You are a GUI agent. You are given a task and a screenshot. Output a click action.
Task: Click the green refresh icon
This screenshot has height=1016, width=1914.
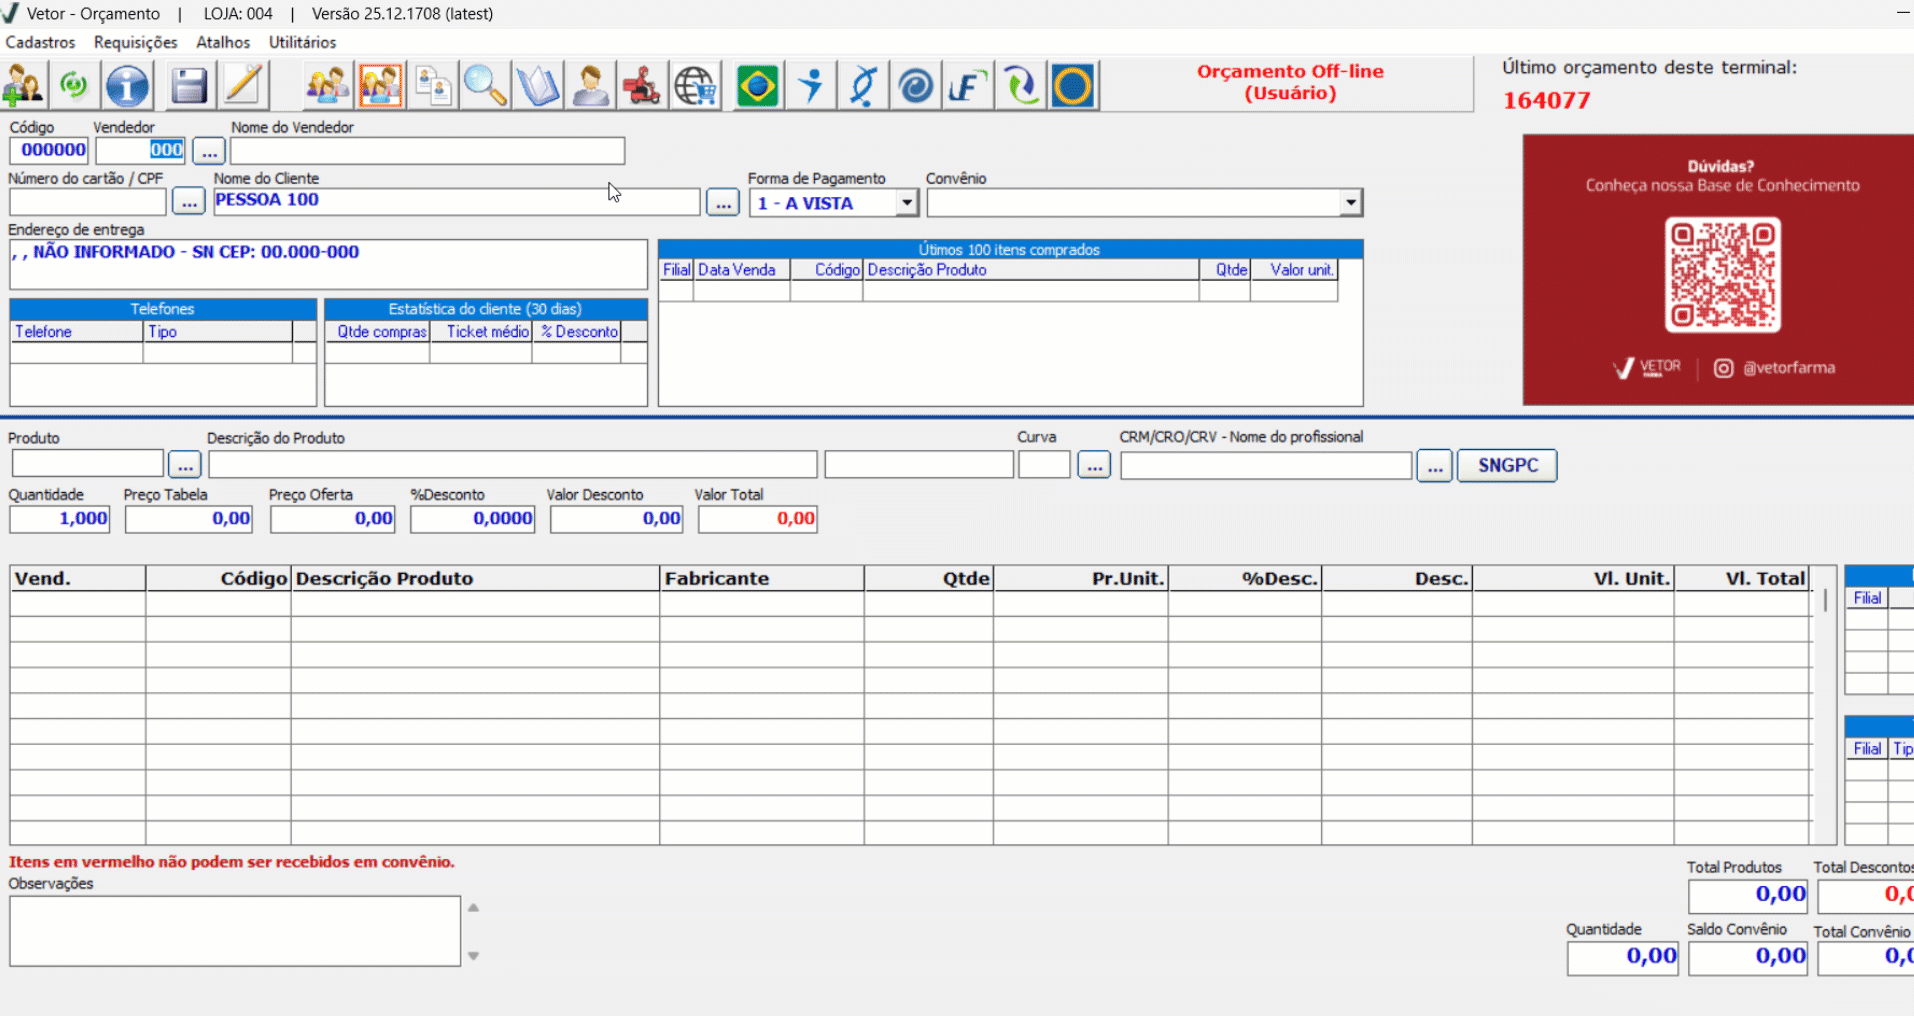click(x=74, y=86)
